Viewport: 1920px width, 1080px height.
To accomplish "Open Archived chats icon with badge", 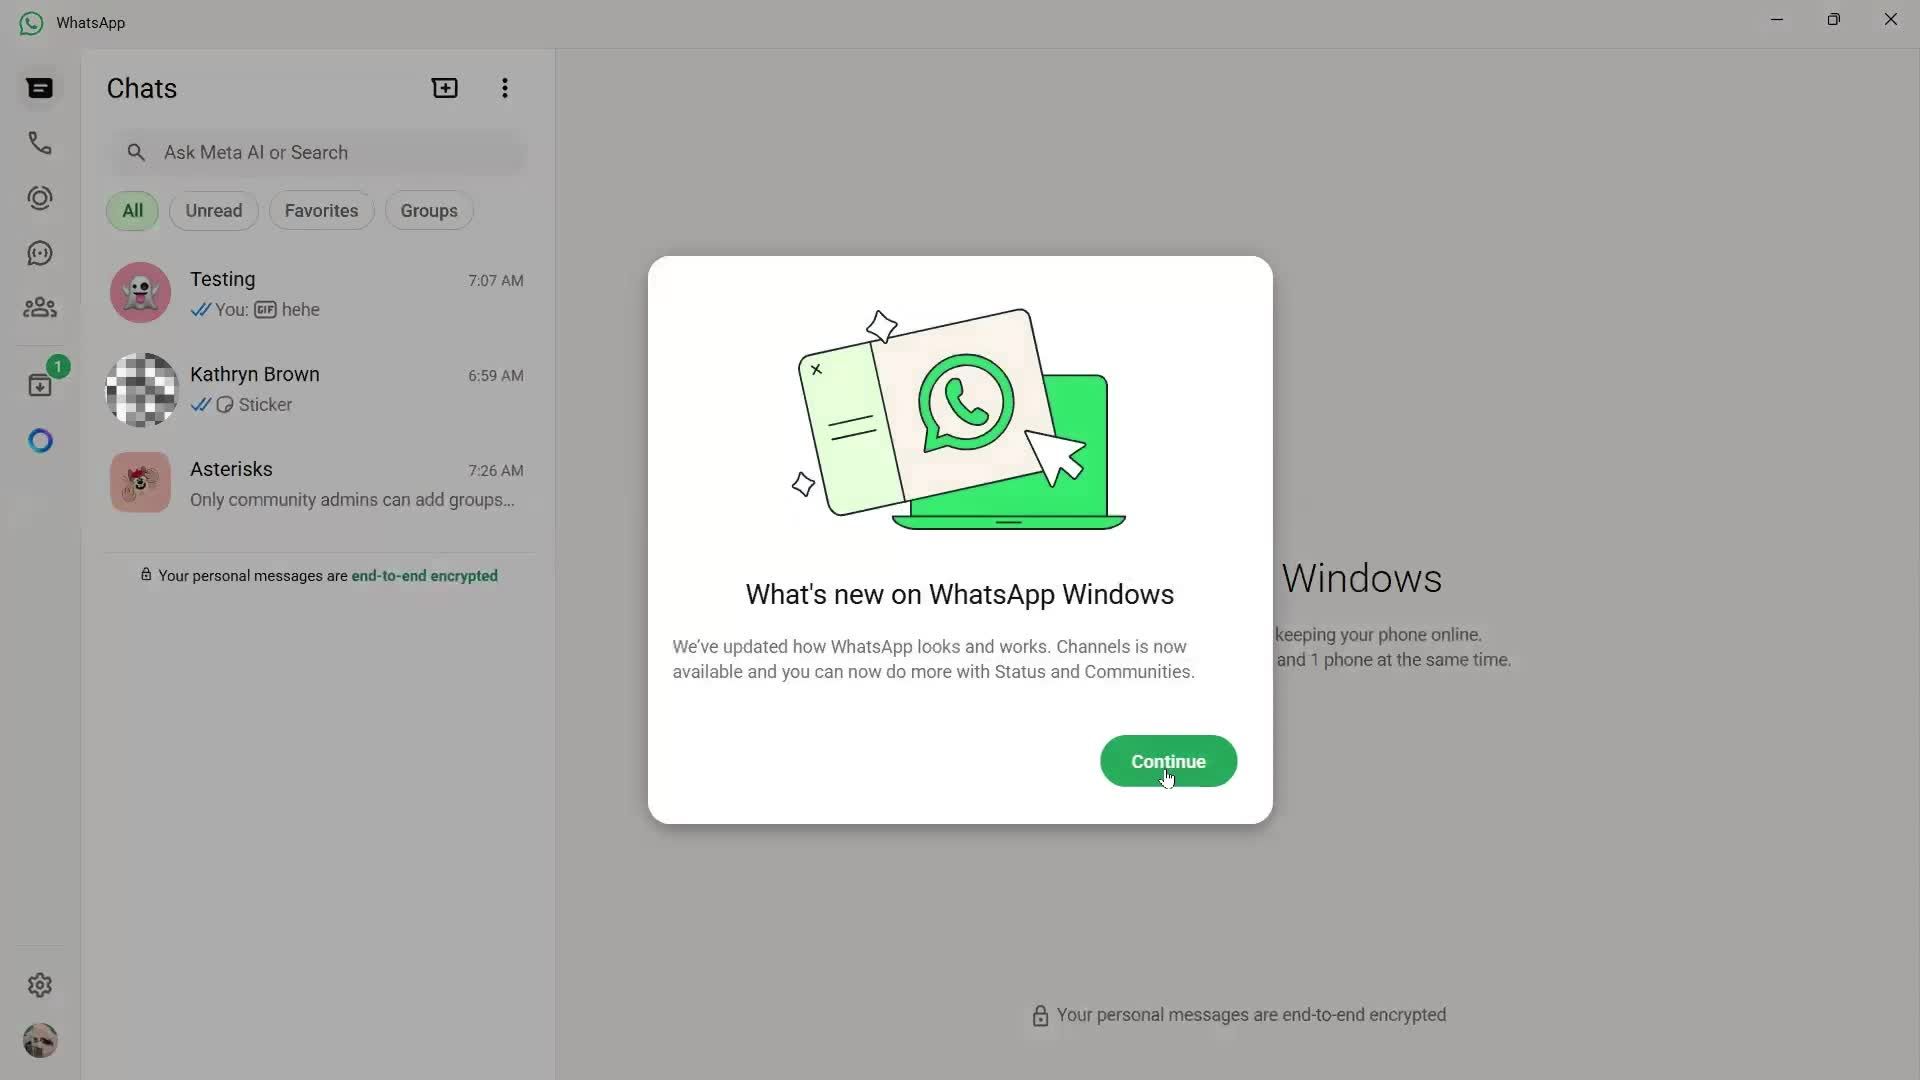I will pyautogui.click(x=40, y=385).
